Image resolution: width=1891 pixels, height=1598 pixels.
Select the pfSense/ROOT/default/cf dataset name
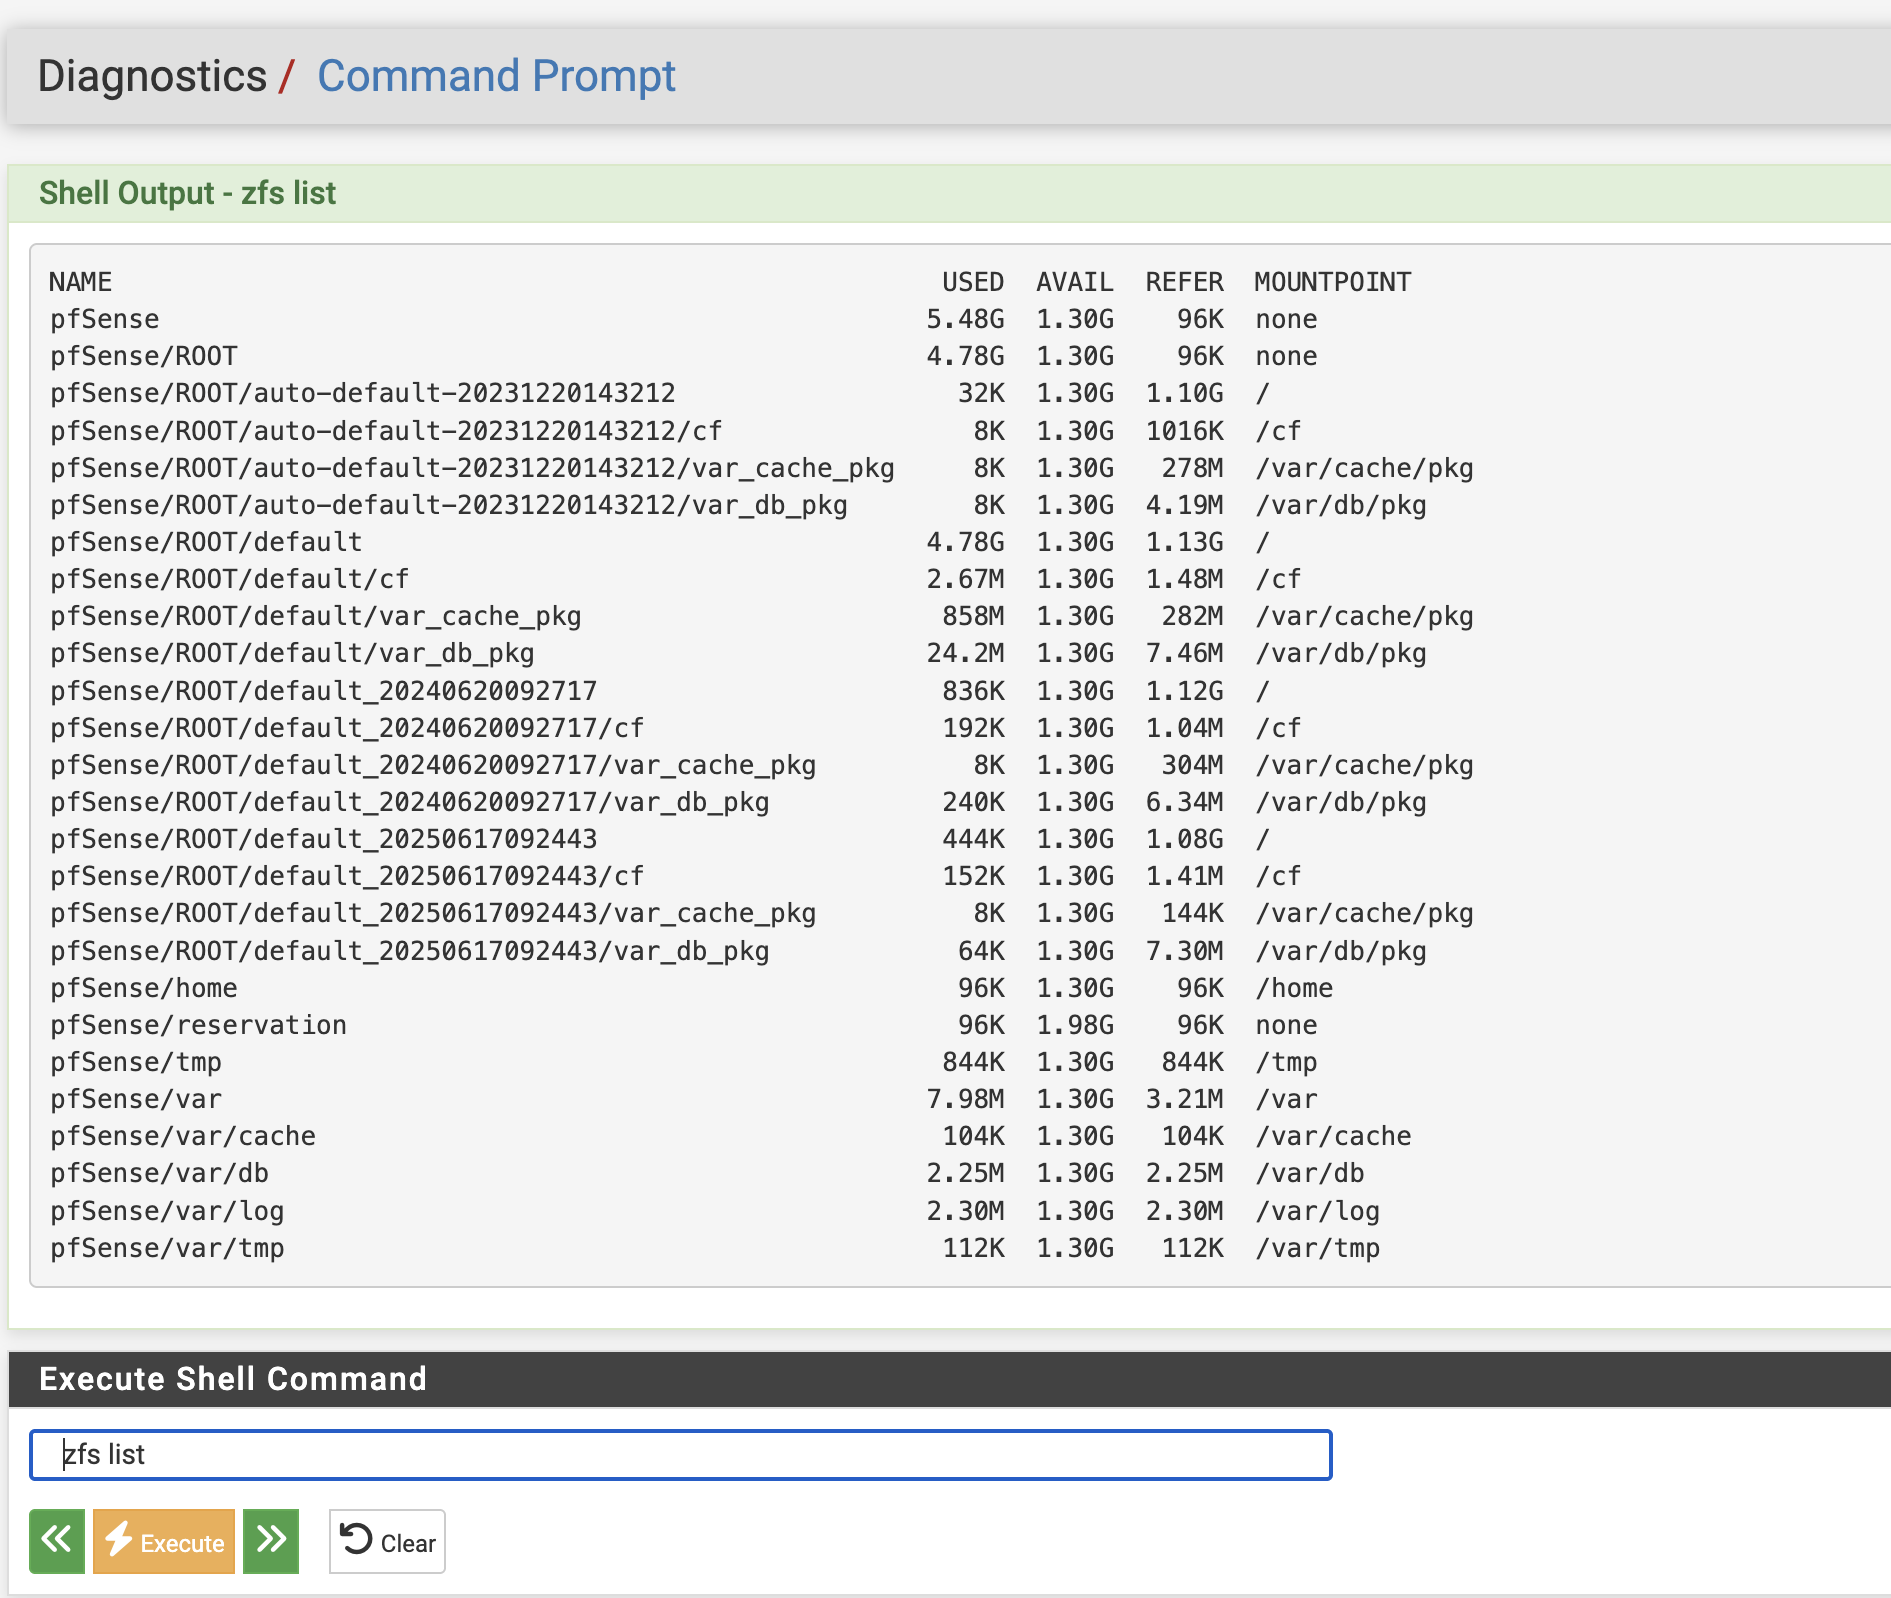[x=230, y=579]
